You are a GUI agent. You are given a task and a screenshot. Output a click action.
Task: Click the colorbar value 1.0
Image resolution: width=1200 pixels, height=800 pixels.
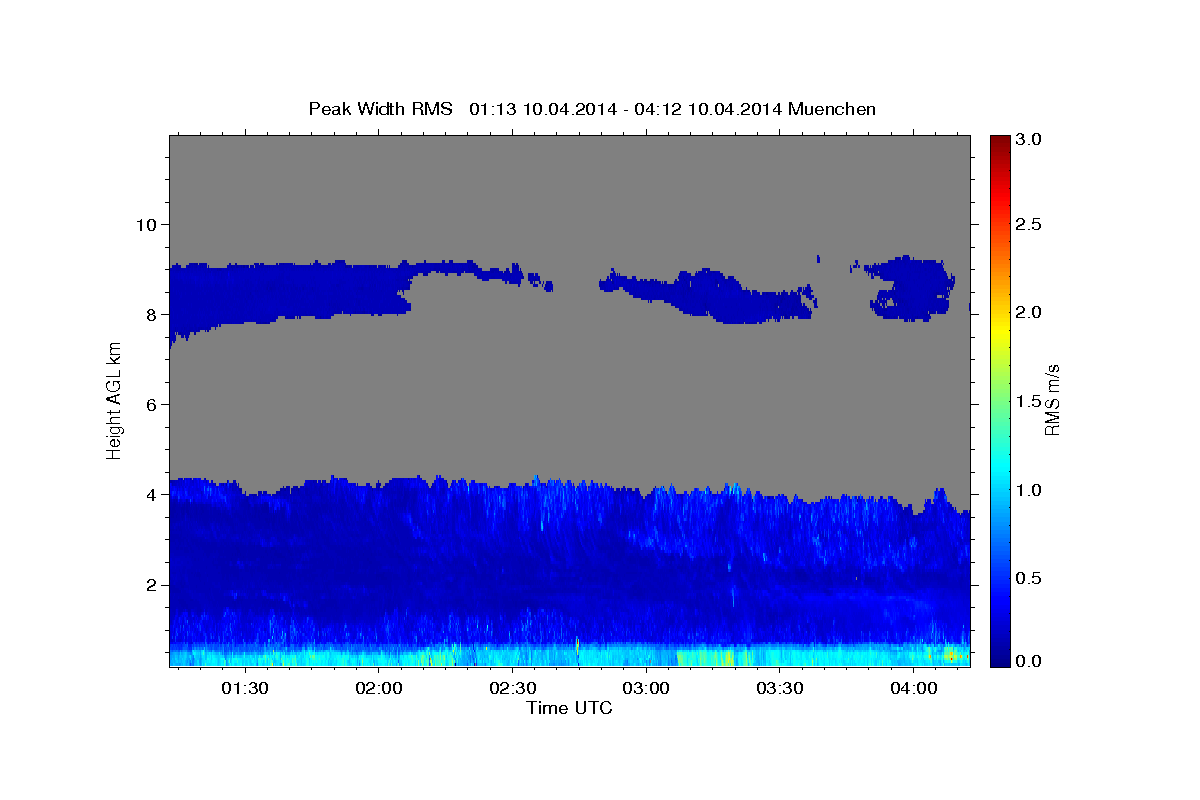(x=1029, y=490)
